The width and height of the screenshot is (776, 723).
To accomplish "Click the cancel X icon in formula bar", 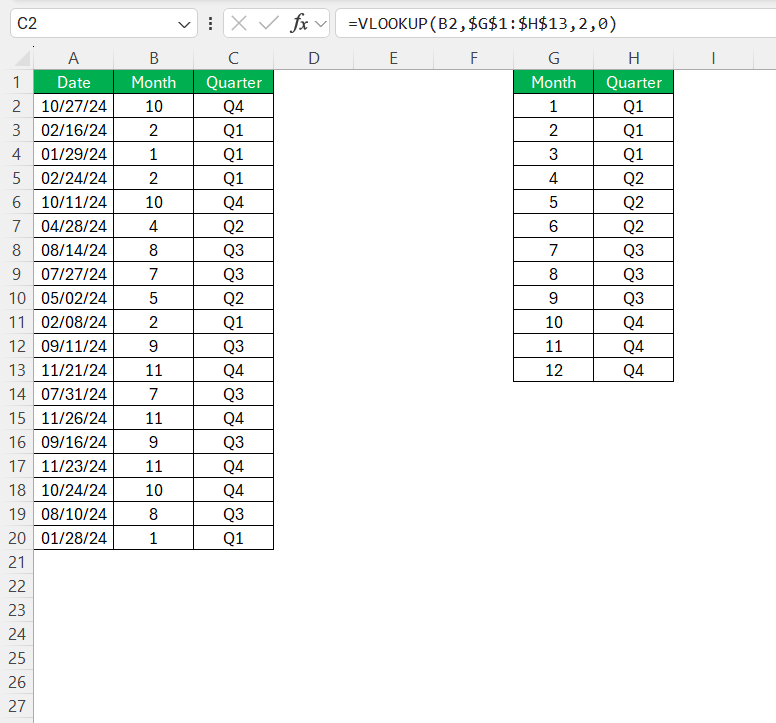I will (239, 23).
